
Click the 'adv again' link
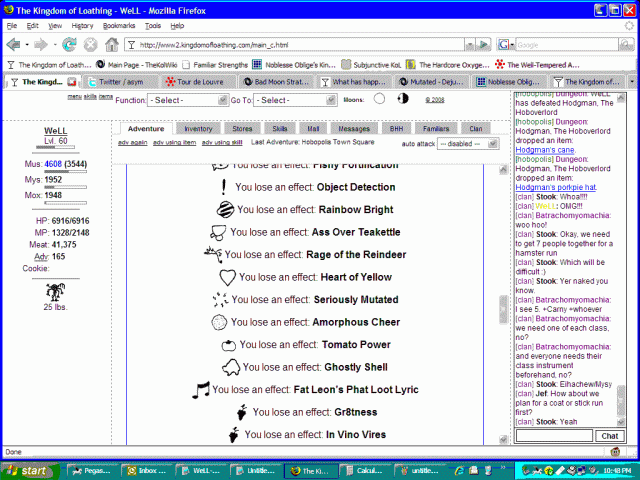[x=132, y=143]
